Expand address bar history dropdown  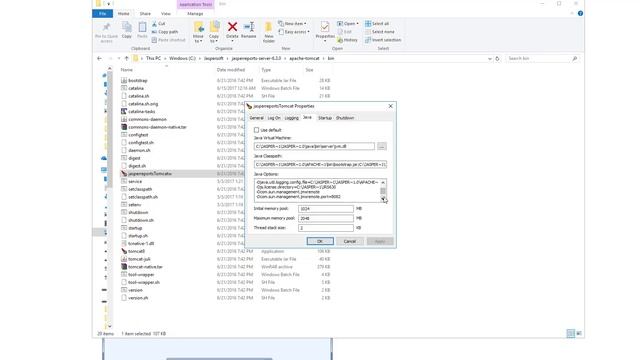[490, 59]
